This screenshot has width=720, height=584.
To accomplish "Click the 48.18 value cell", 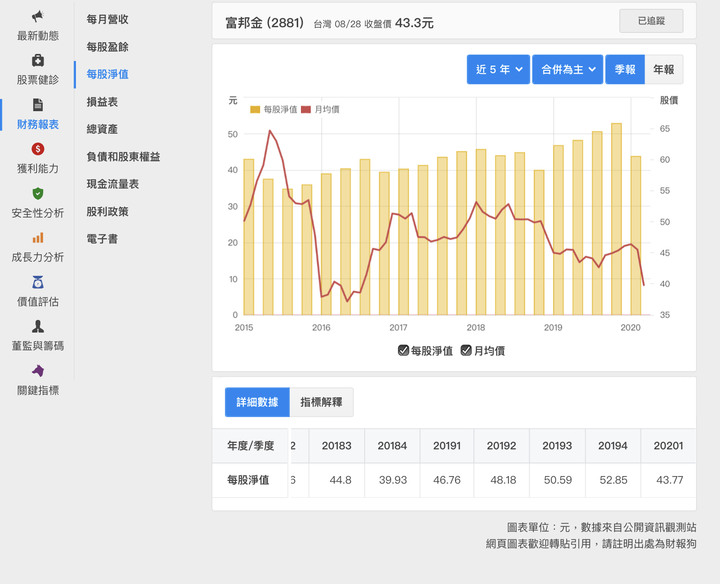I will pyautogui.click(x=501, y=480).
